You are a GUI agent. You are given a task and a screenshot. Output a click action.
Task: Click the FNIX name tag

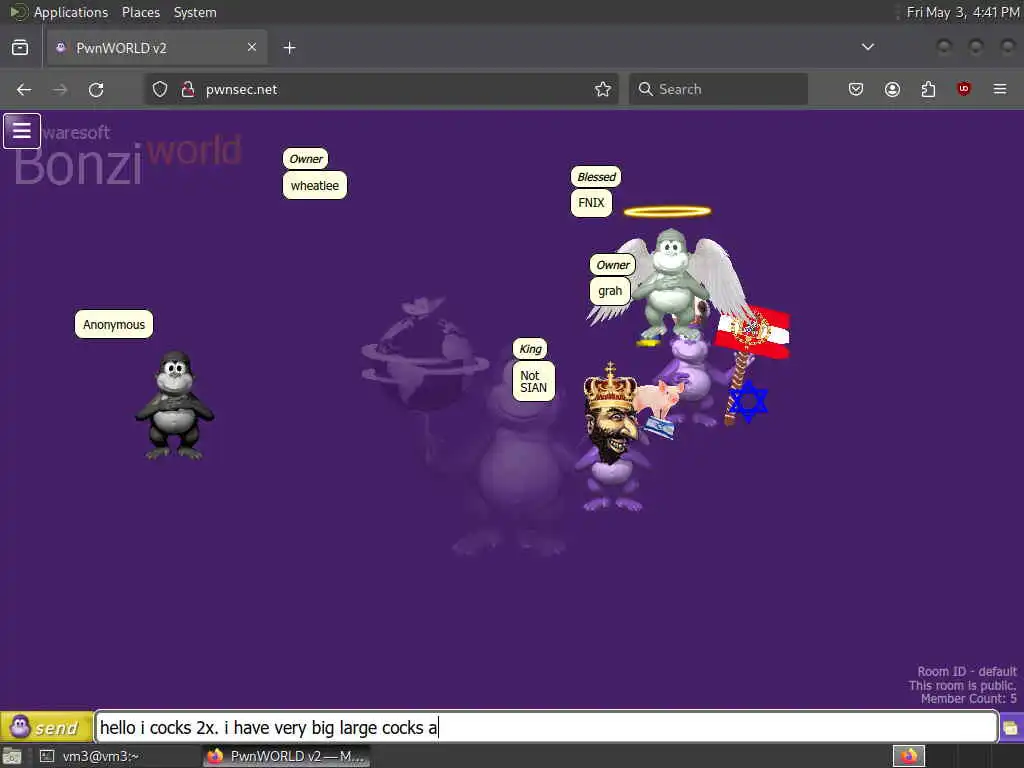(x=591, y=202)
